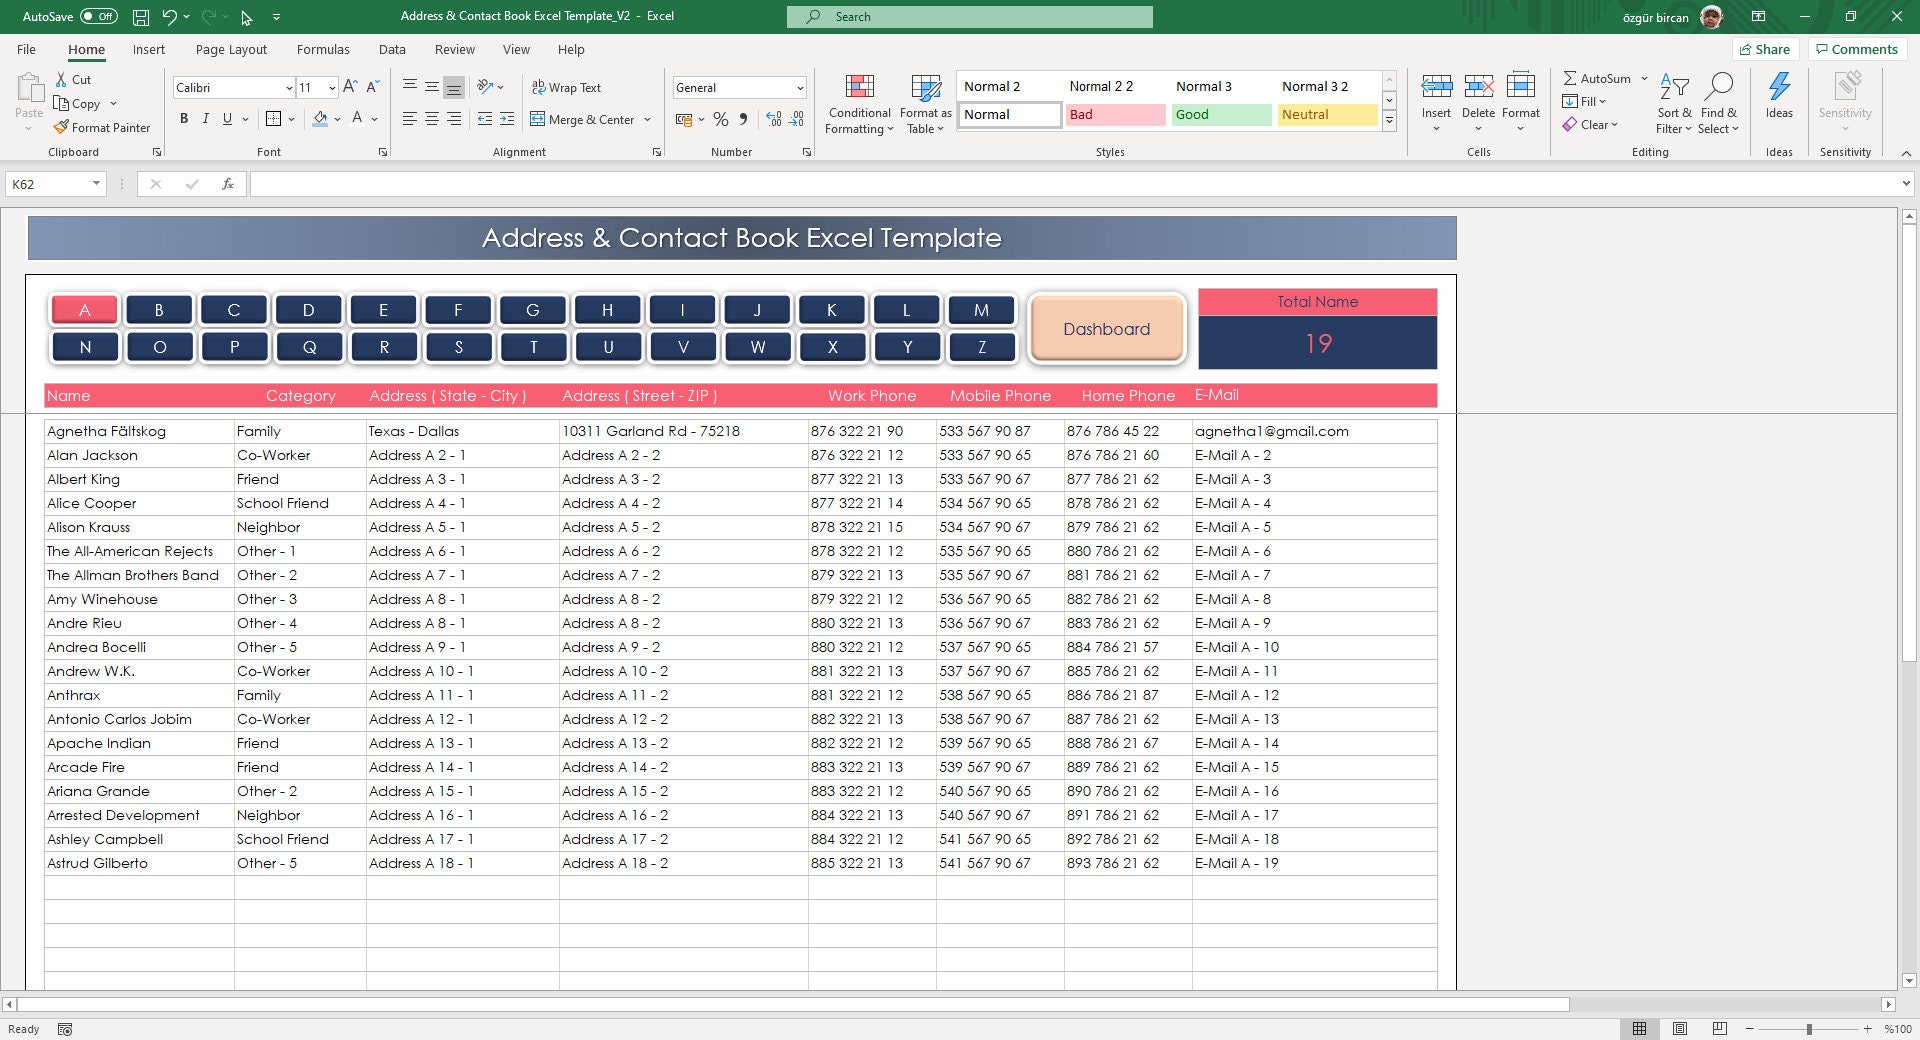Open Conditional Formatting options

(x=858, y=103)
